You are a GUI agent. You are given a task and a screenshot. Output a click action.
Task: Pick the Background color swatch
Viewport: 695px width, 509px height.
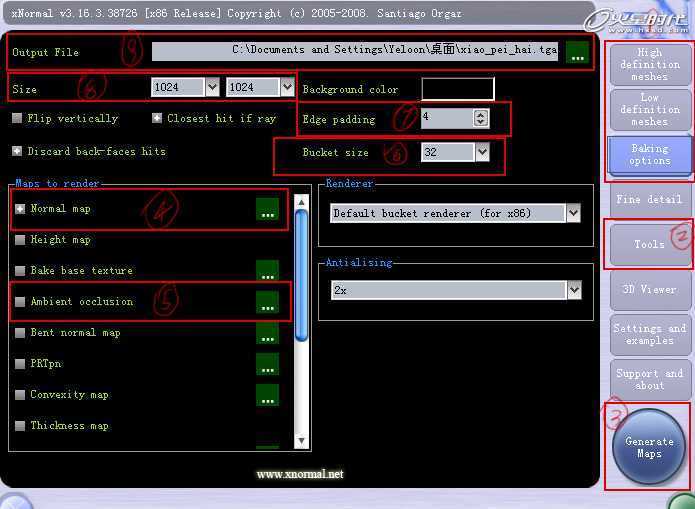458,89
